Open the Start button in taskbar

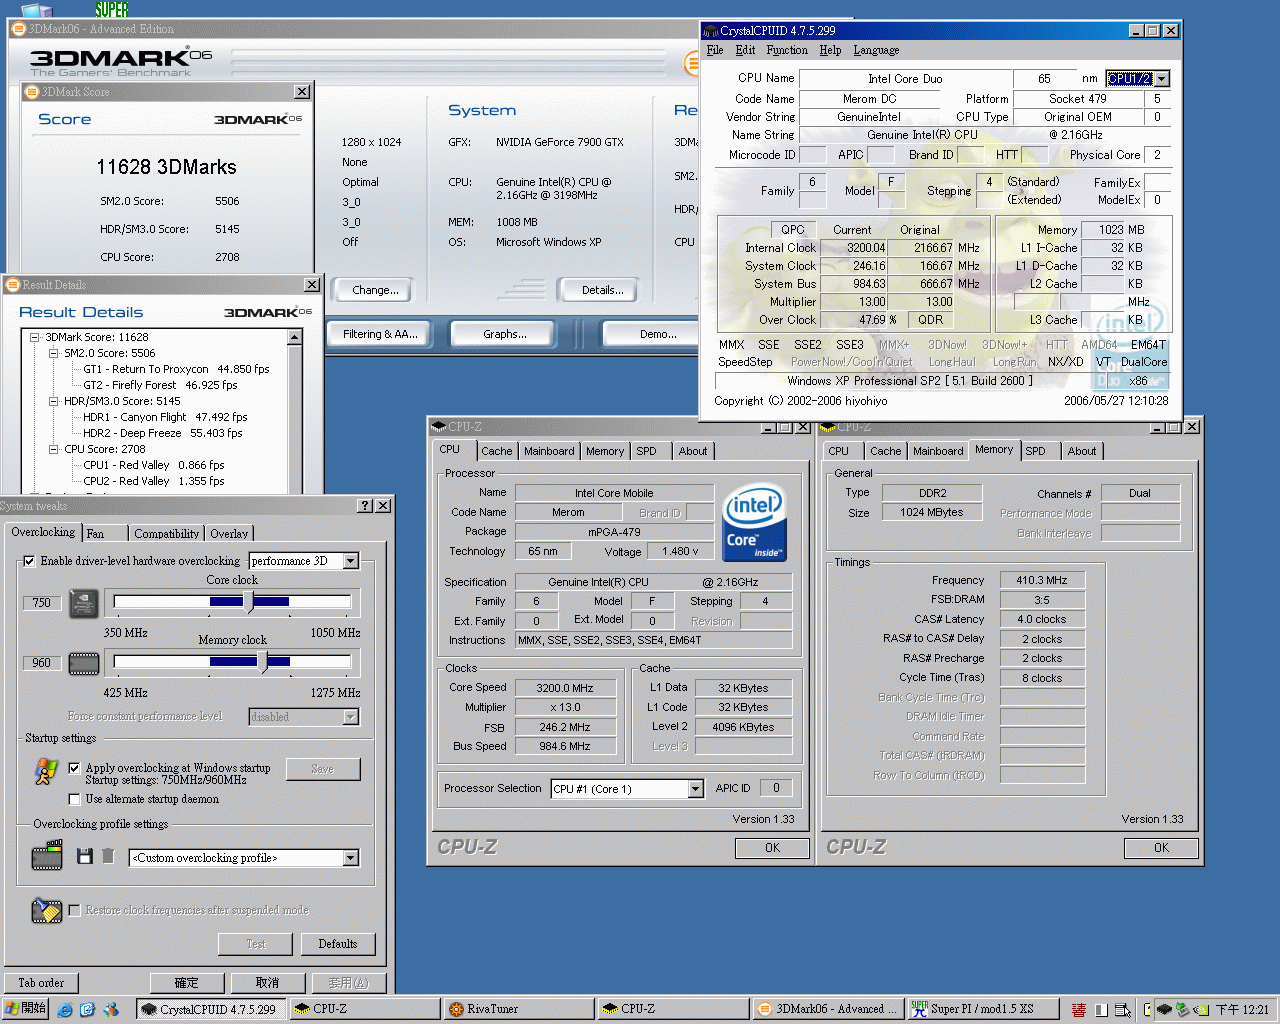pyautogui.click(x=25, y=1009)
